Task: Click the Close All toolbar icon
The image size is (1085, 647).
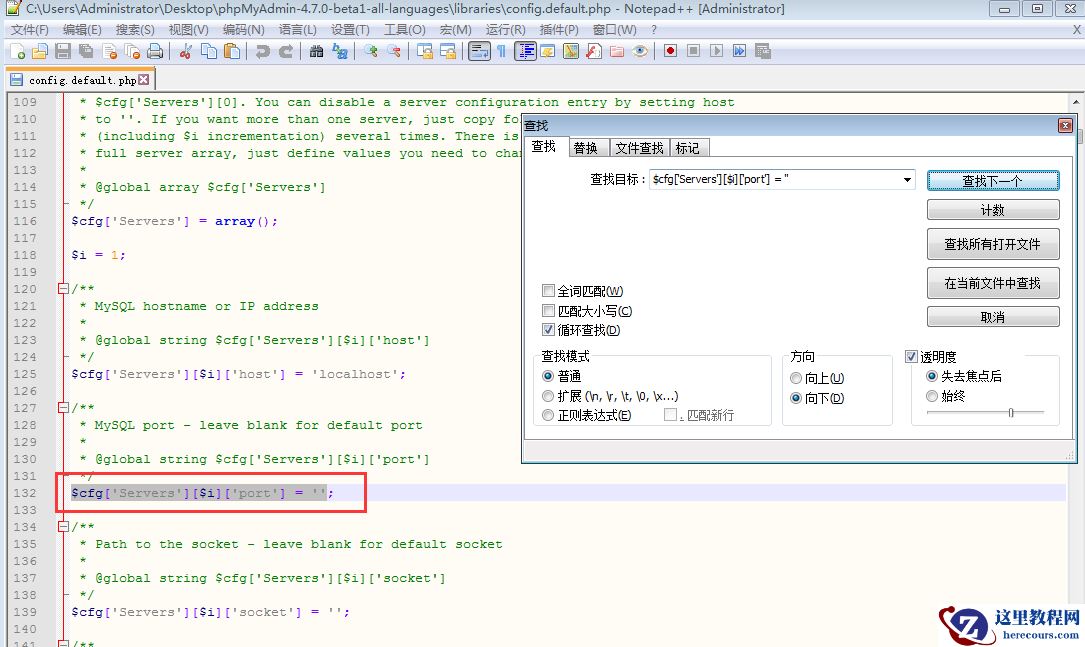Action: (132, 51)
